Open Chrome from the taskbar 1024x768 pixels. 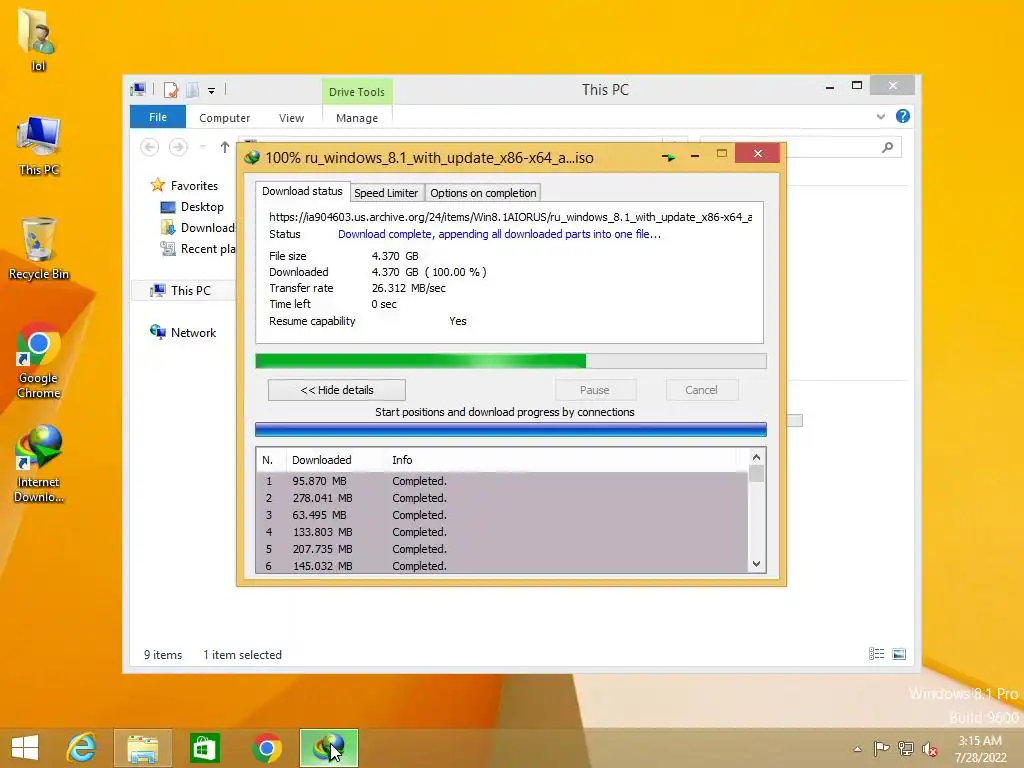coord(266,748)
